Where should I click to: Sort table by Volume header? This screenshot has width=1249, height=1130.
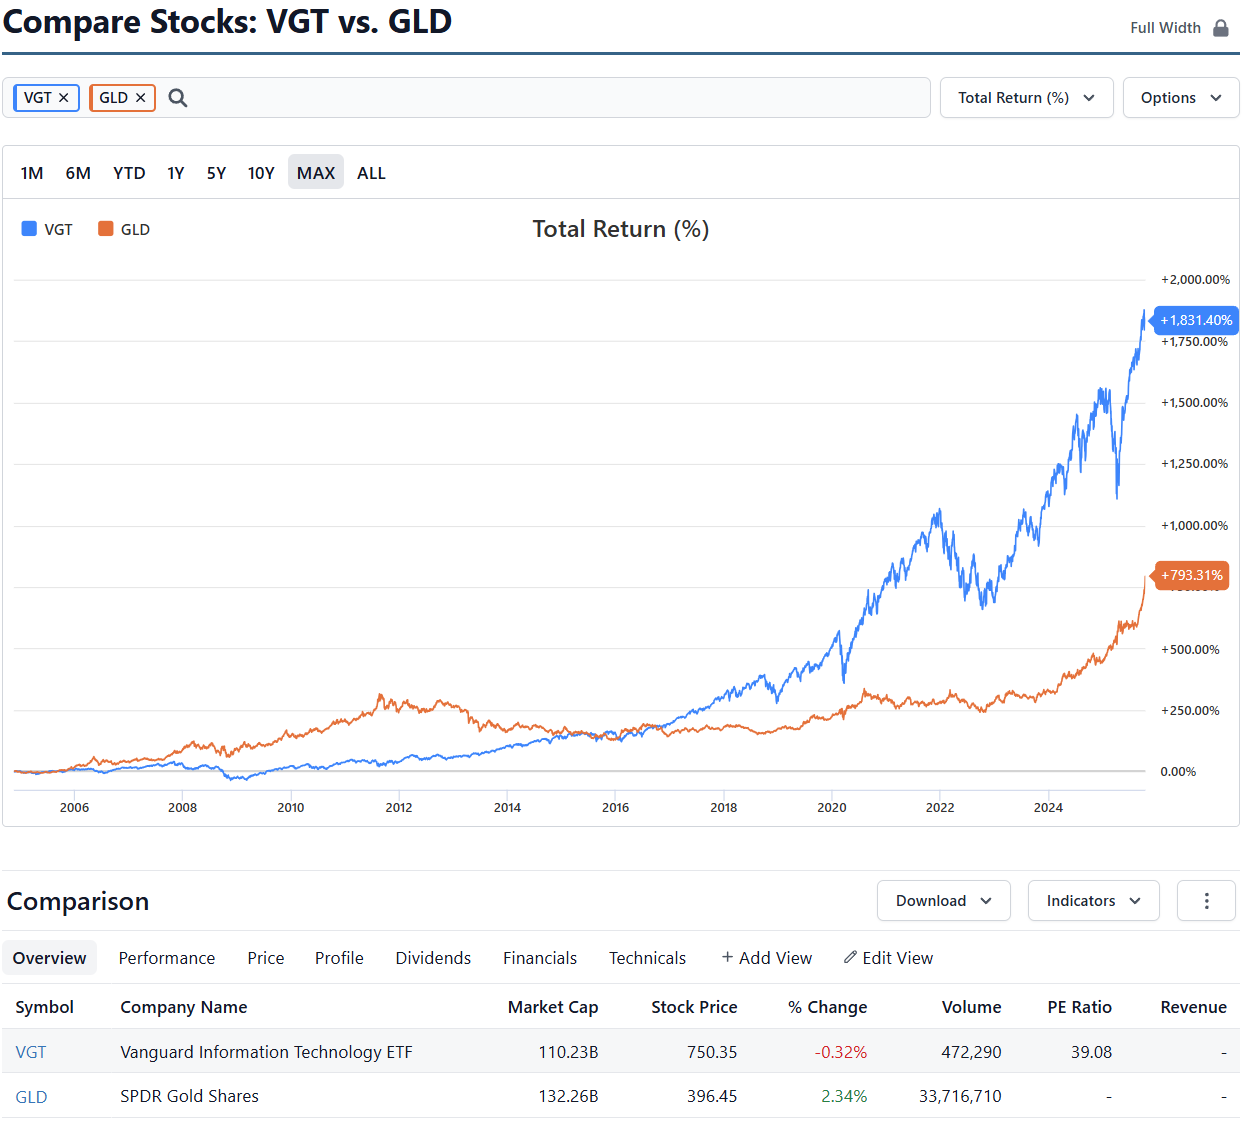coord(972,1007)
